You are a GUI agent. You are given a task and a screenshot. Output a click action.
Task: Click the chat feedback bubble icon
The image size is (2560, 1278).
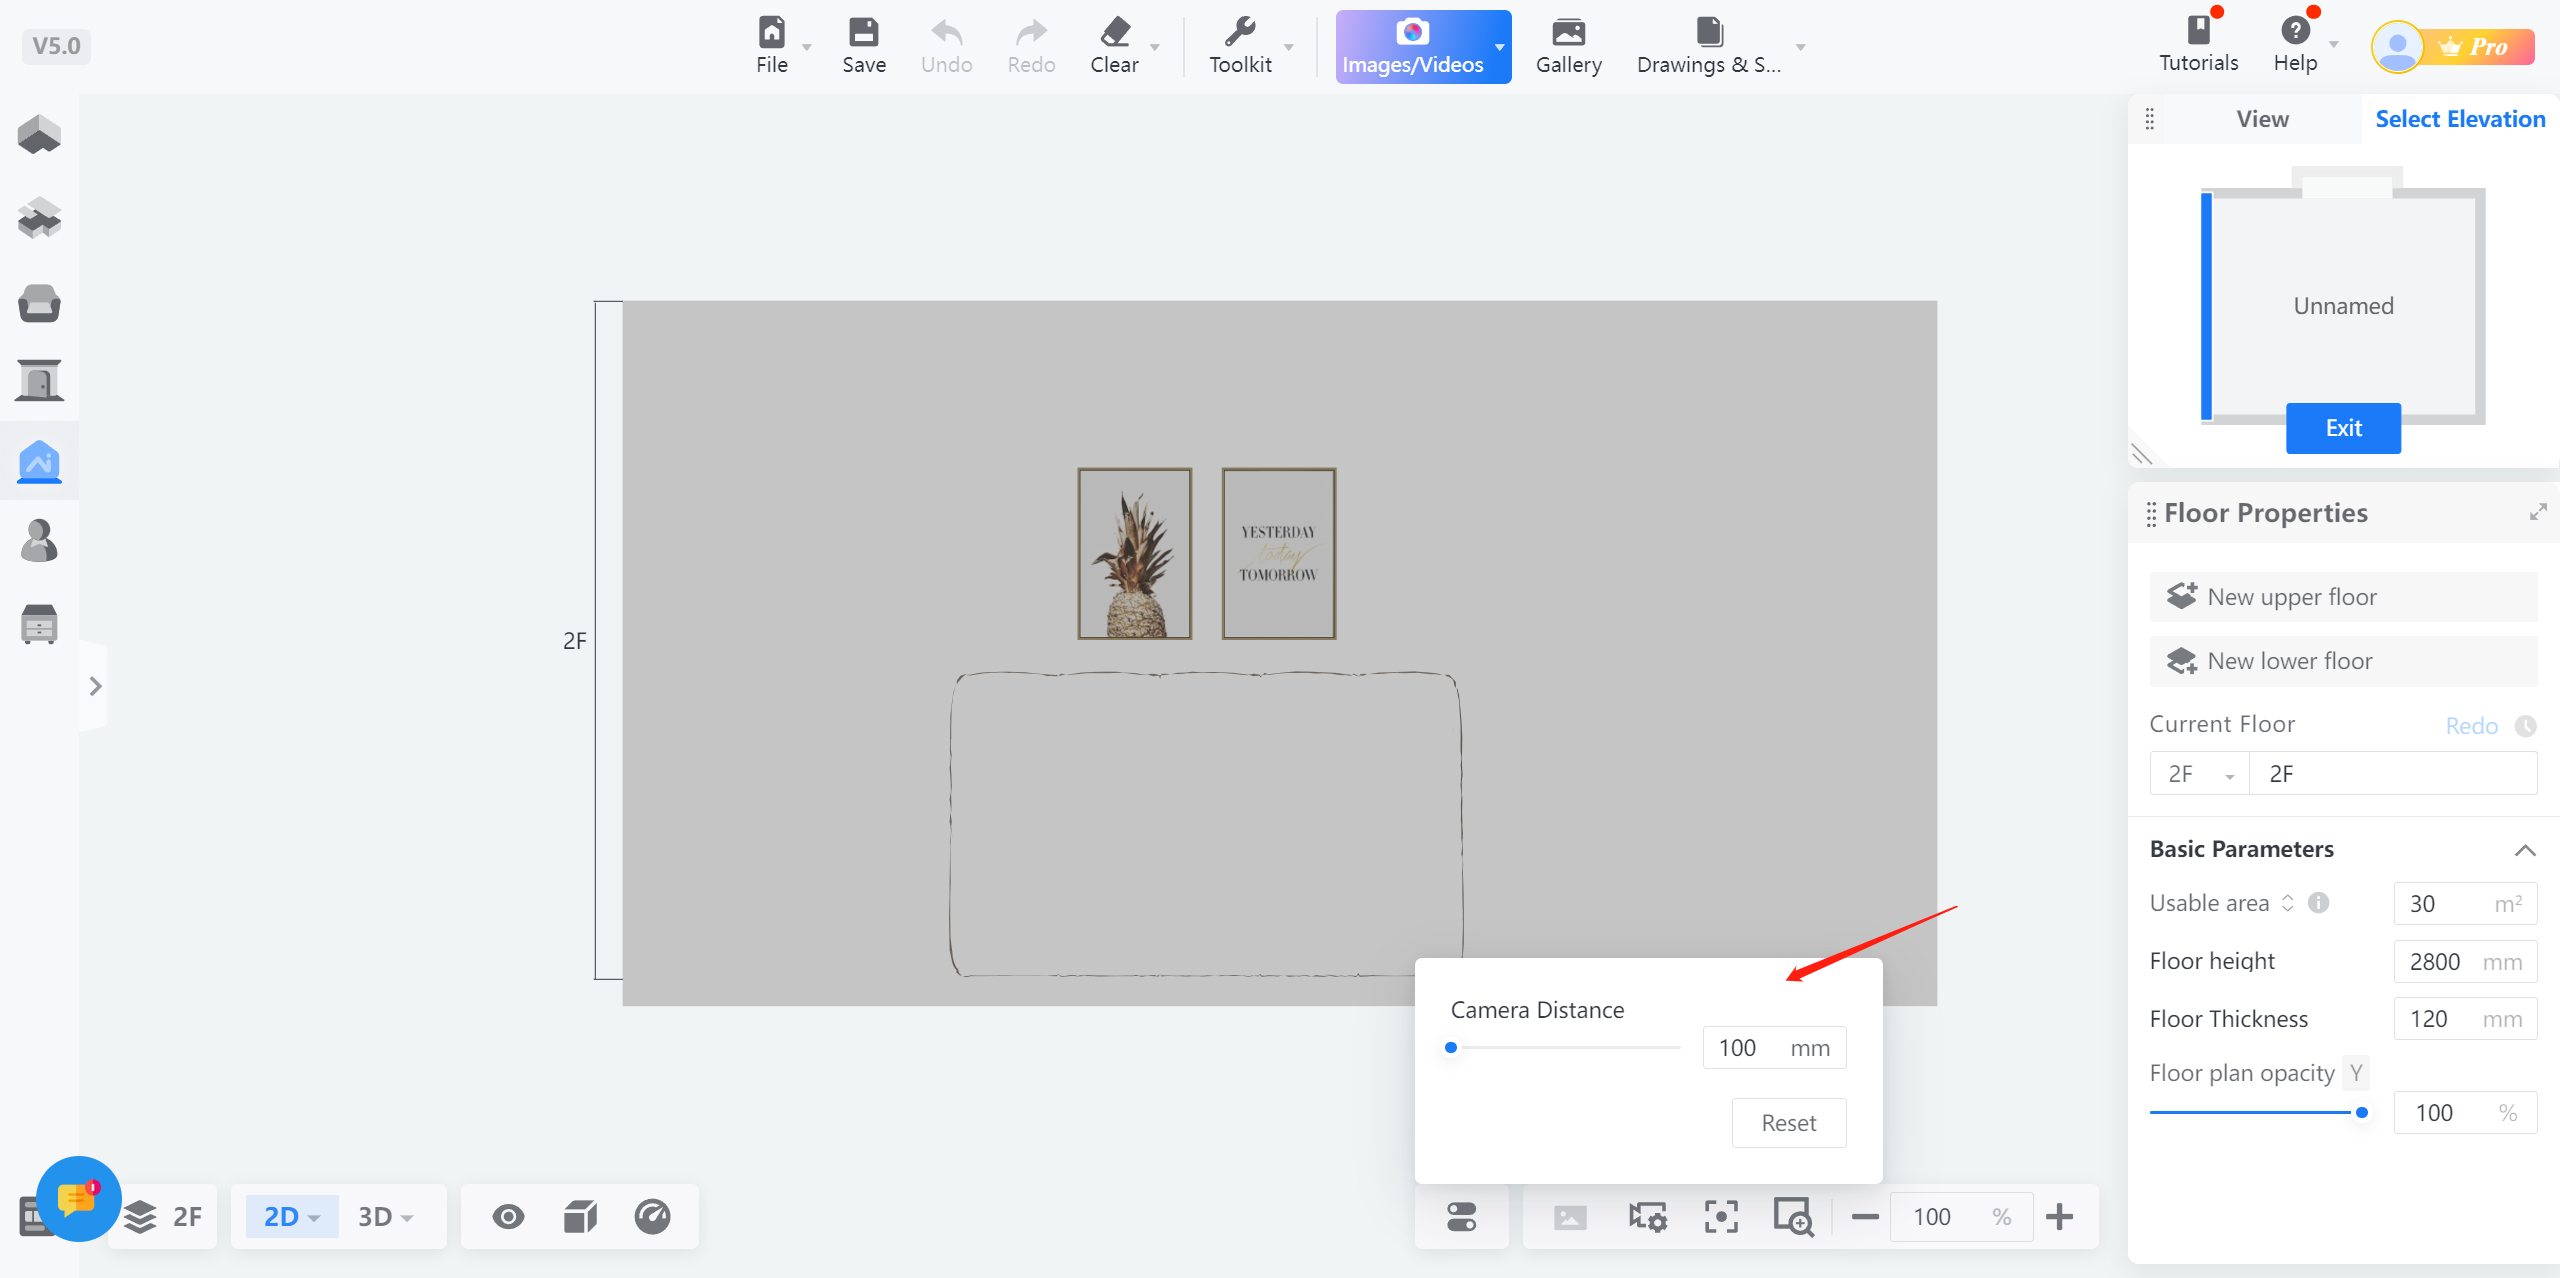78,1198
